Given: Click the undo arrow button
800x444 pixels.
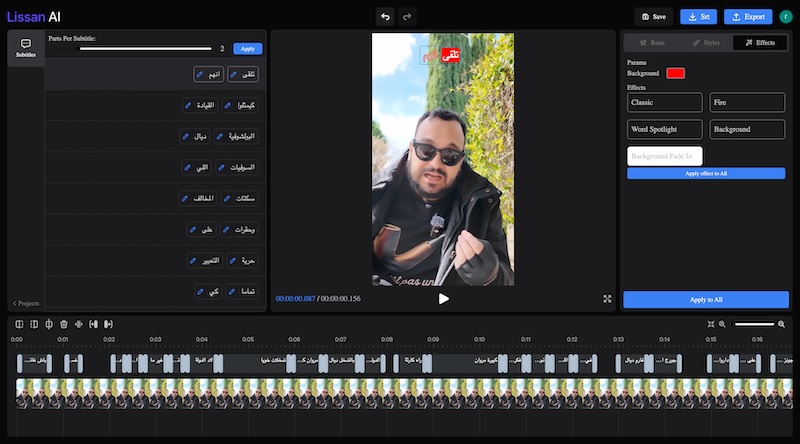Looking at the screenshot, I should 385,16.
